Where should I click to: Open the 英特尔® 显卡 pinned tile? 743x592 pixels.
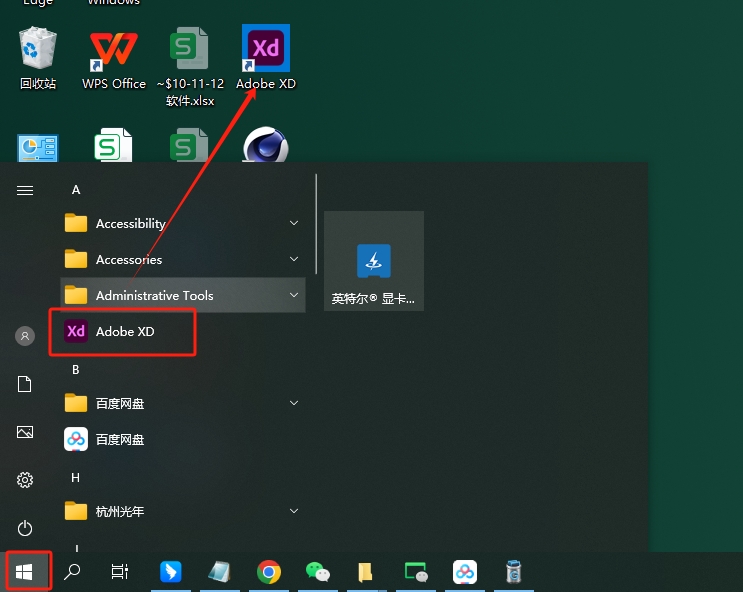coord(374,261)
